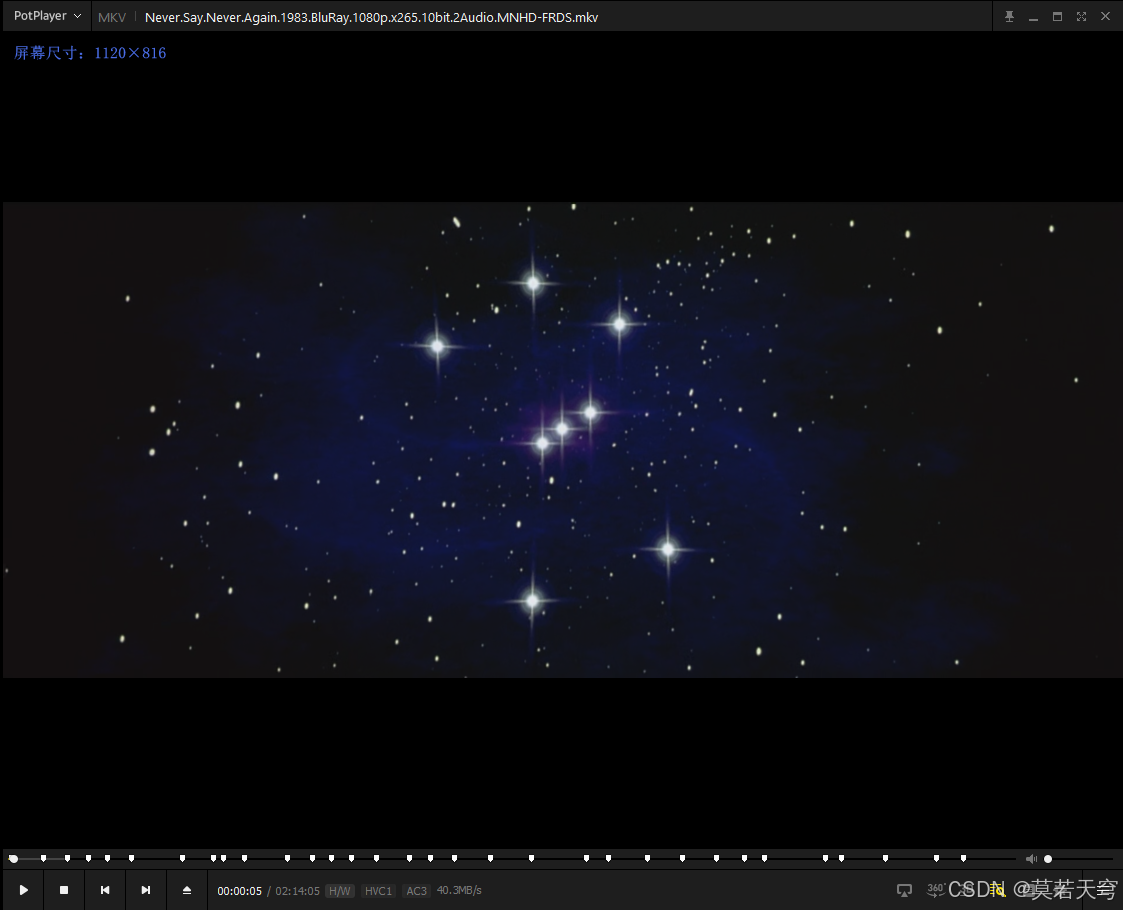Screen dimensions: 1123x910
Task: Click the starfield video frame
Action: point(562,440)
